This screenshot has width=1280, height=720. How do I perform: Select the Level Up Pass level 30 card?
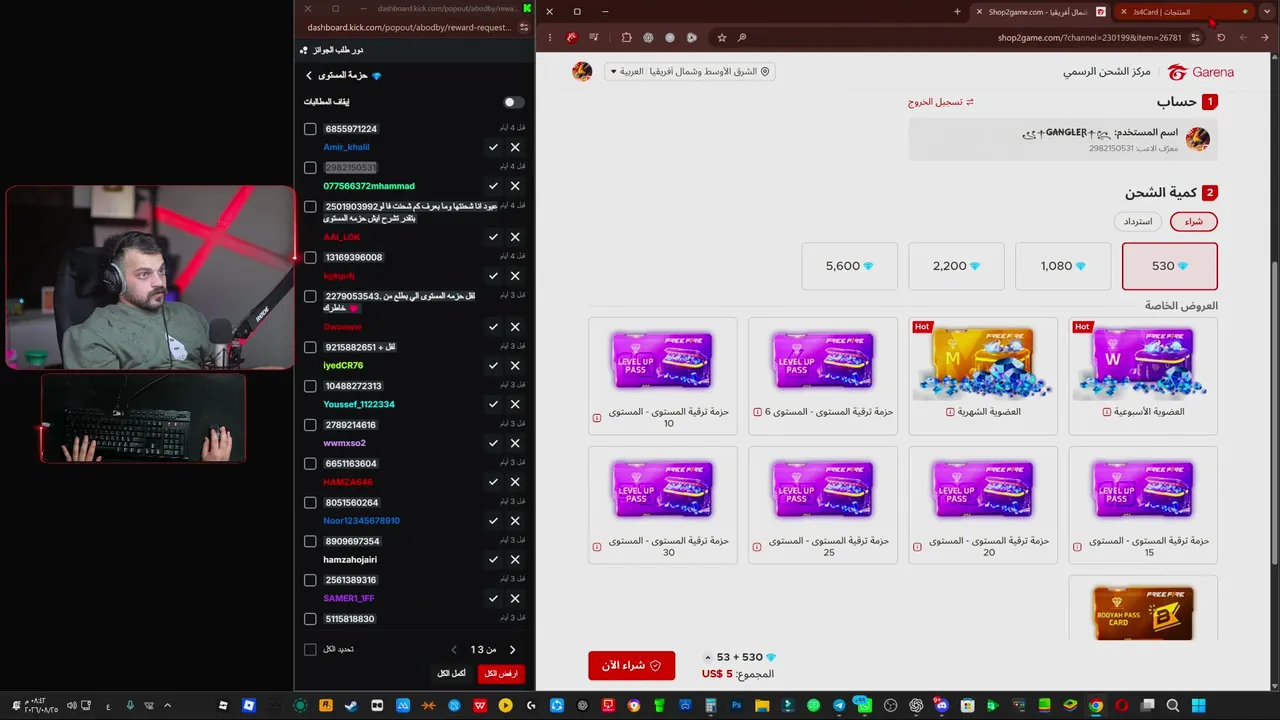coord(663,505)
